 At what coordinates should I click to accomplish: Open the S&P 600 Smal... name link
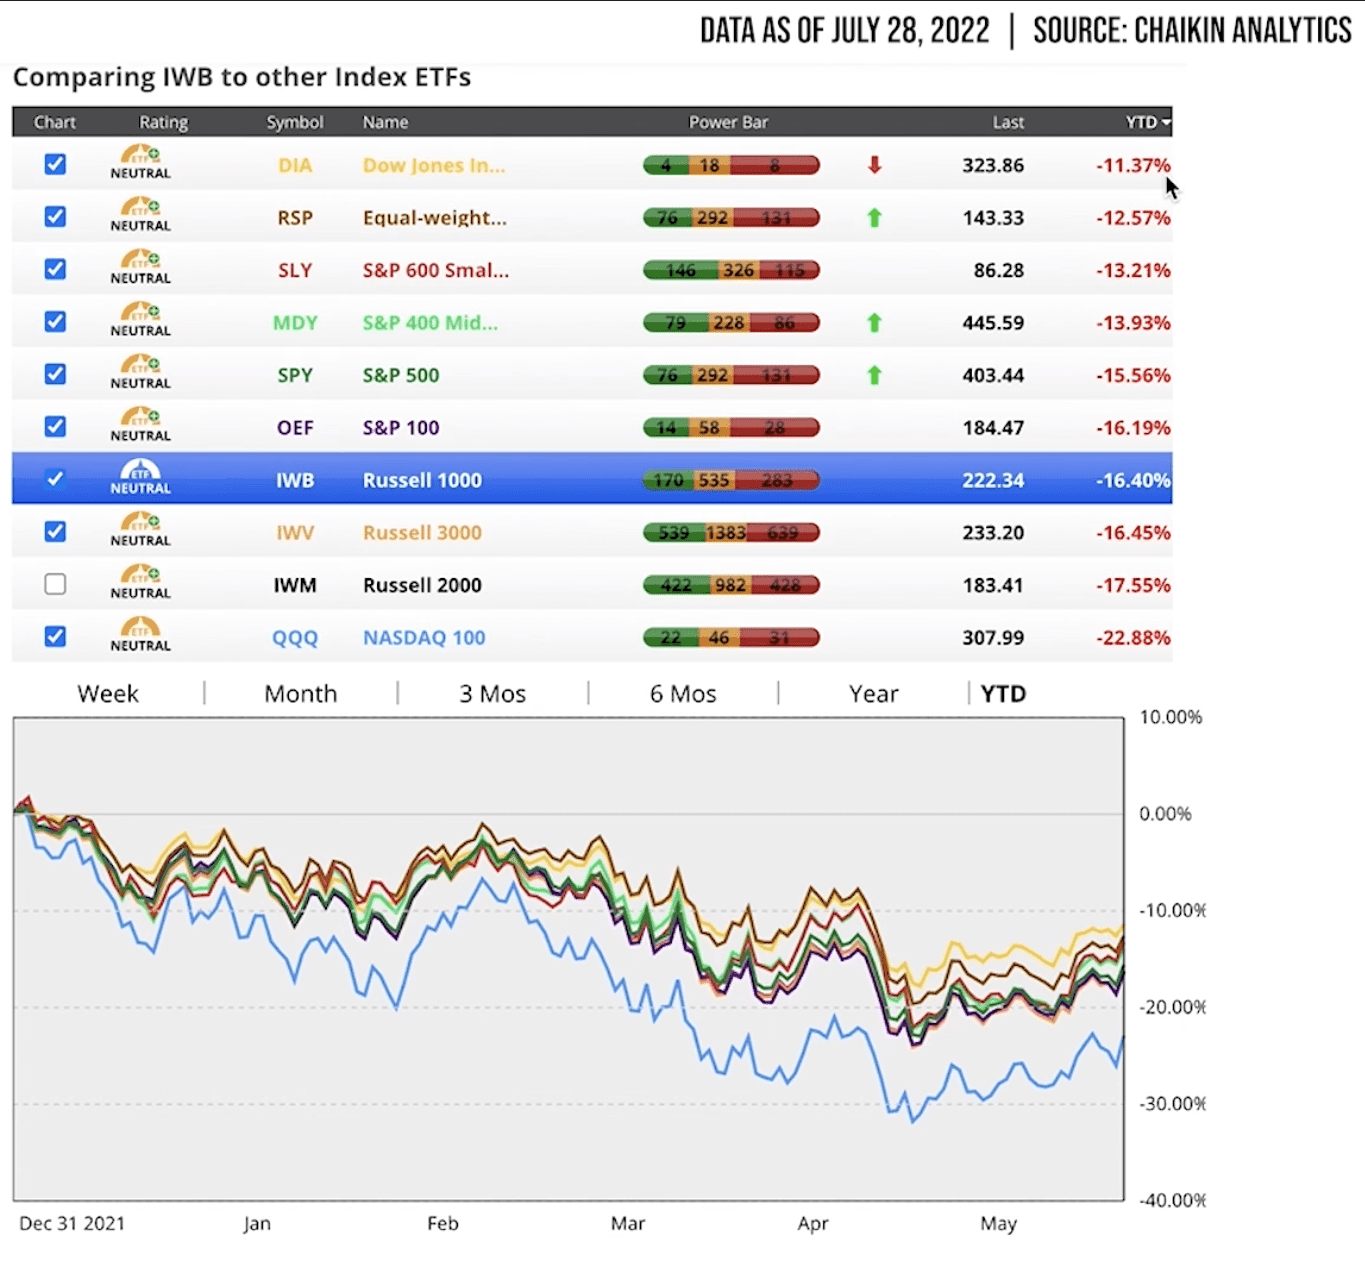436,270
